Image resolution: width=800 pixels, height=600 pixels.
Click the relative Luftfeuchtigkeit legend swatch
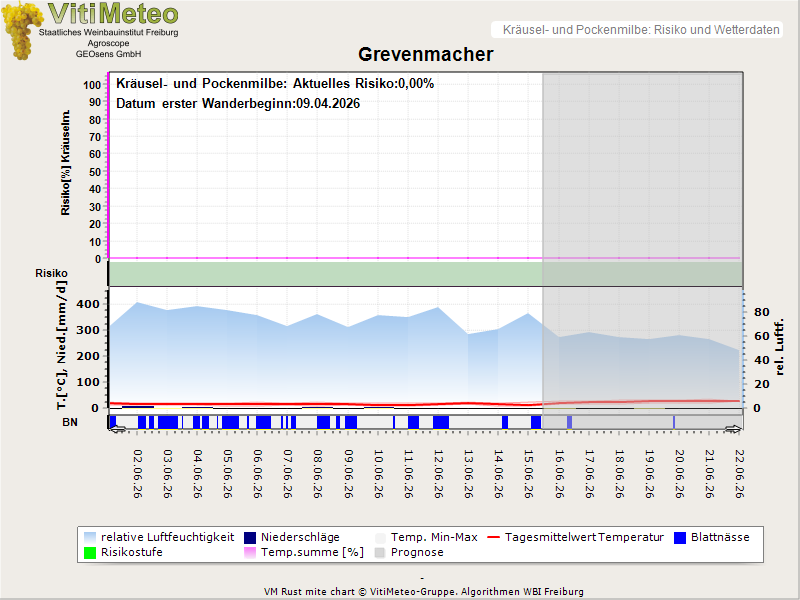(x=90, y=537)
